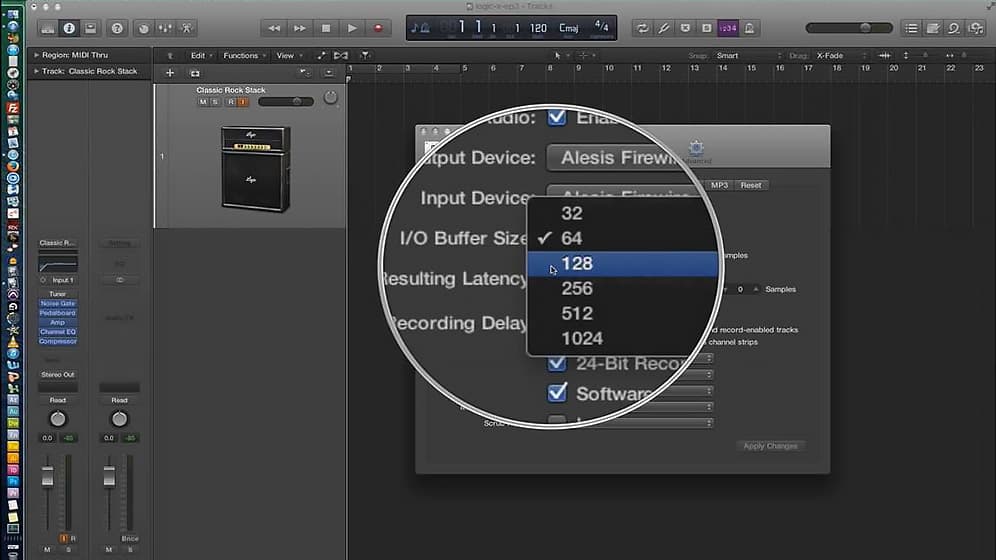Toggle the Flex show/hide icon

(341, 55)
